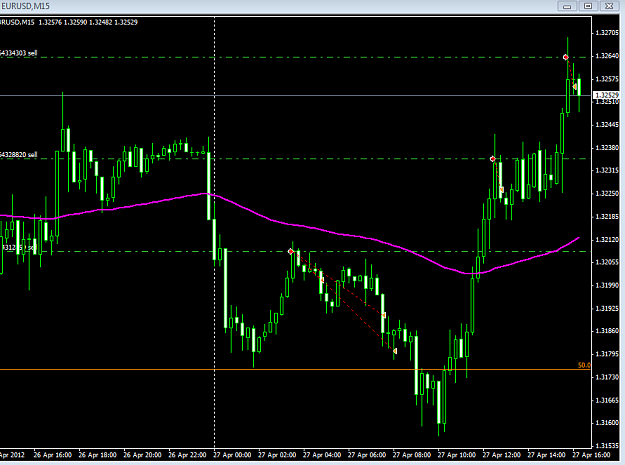Viewport: 625px width, 465px height.
Task: Restore down the EURUSD,M15 chart window
Action: (x=588, y=6)
